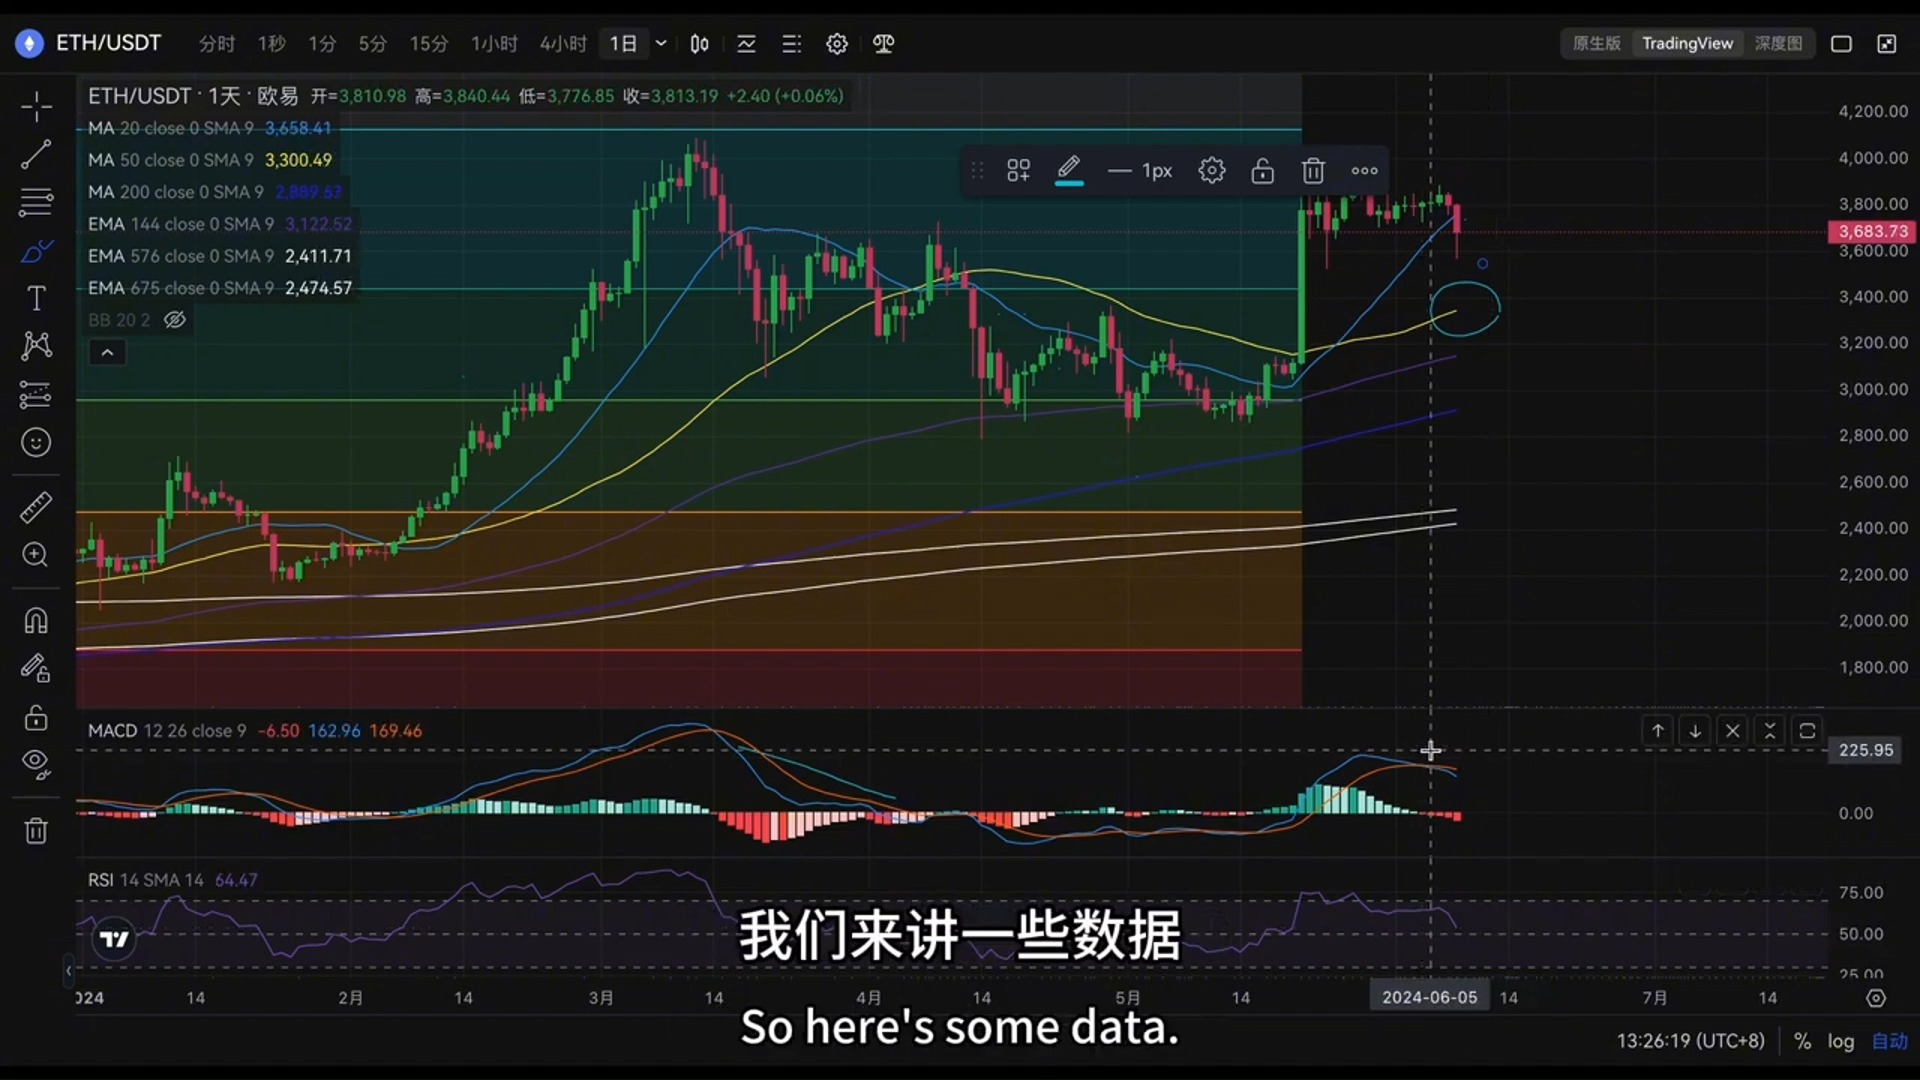Select the 1秒 timeframe
The height and width of the screenshot is (1080, 1920).
272,44
